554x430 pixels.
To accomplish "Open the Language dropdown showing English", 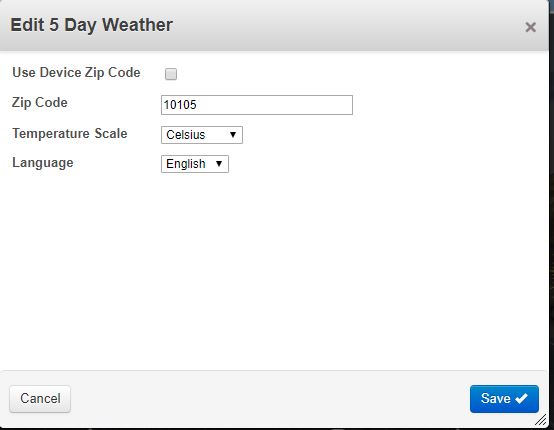I will (x=195, y=164).
